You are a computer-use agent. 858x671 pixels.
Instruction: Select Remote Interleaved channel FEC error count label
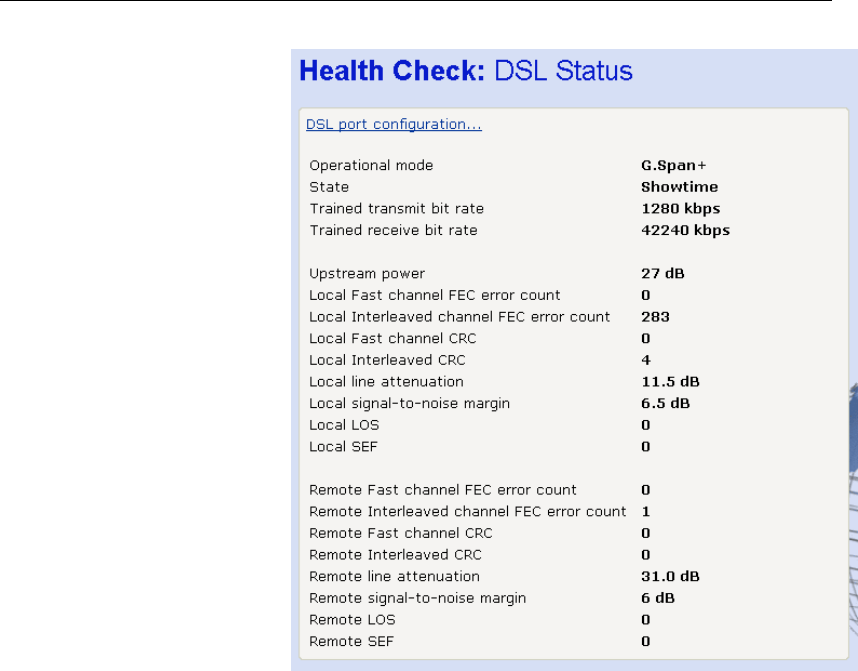[468, 512]
